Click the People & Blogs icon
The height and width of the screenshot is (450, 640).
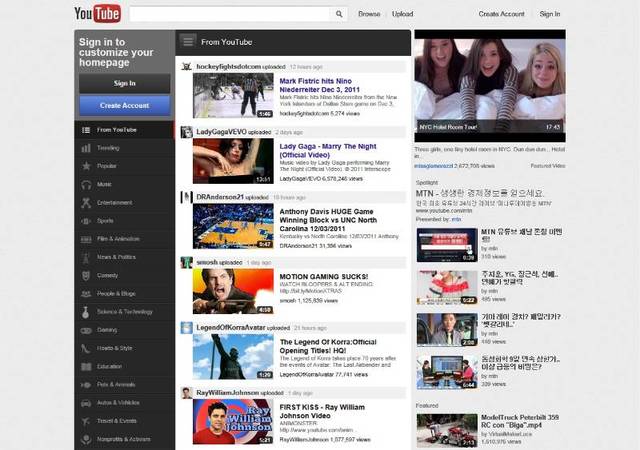(86, 294)
